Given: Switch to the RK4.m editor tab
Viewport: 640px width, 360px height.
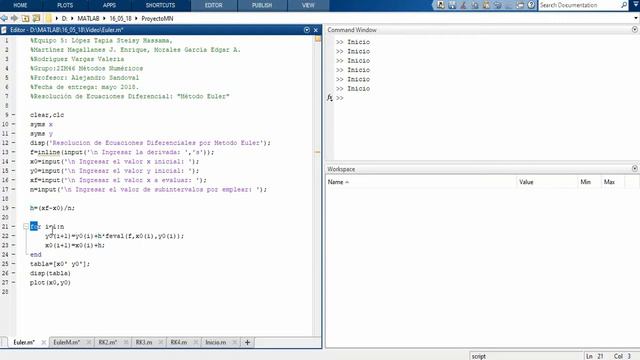Looking at the screenshot, I should click(179, 342).
